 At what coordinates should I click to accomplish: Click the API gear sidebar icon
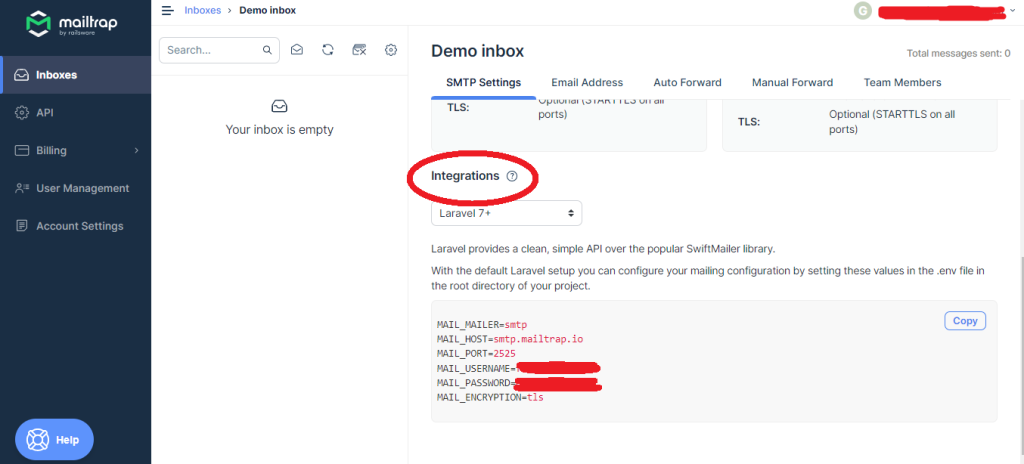pyautogui.click(x=22, y=112)
